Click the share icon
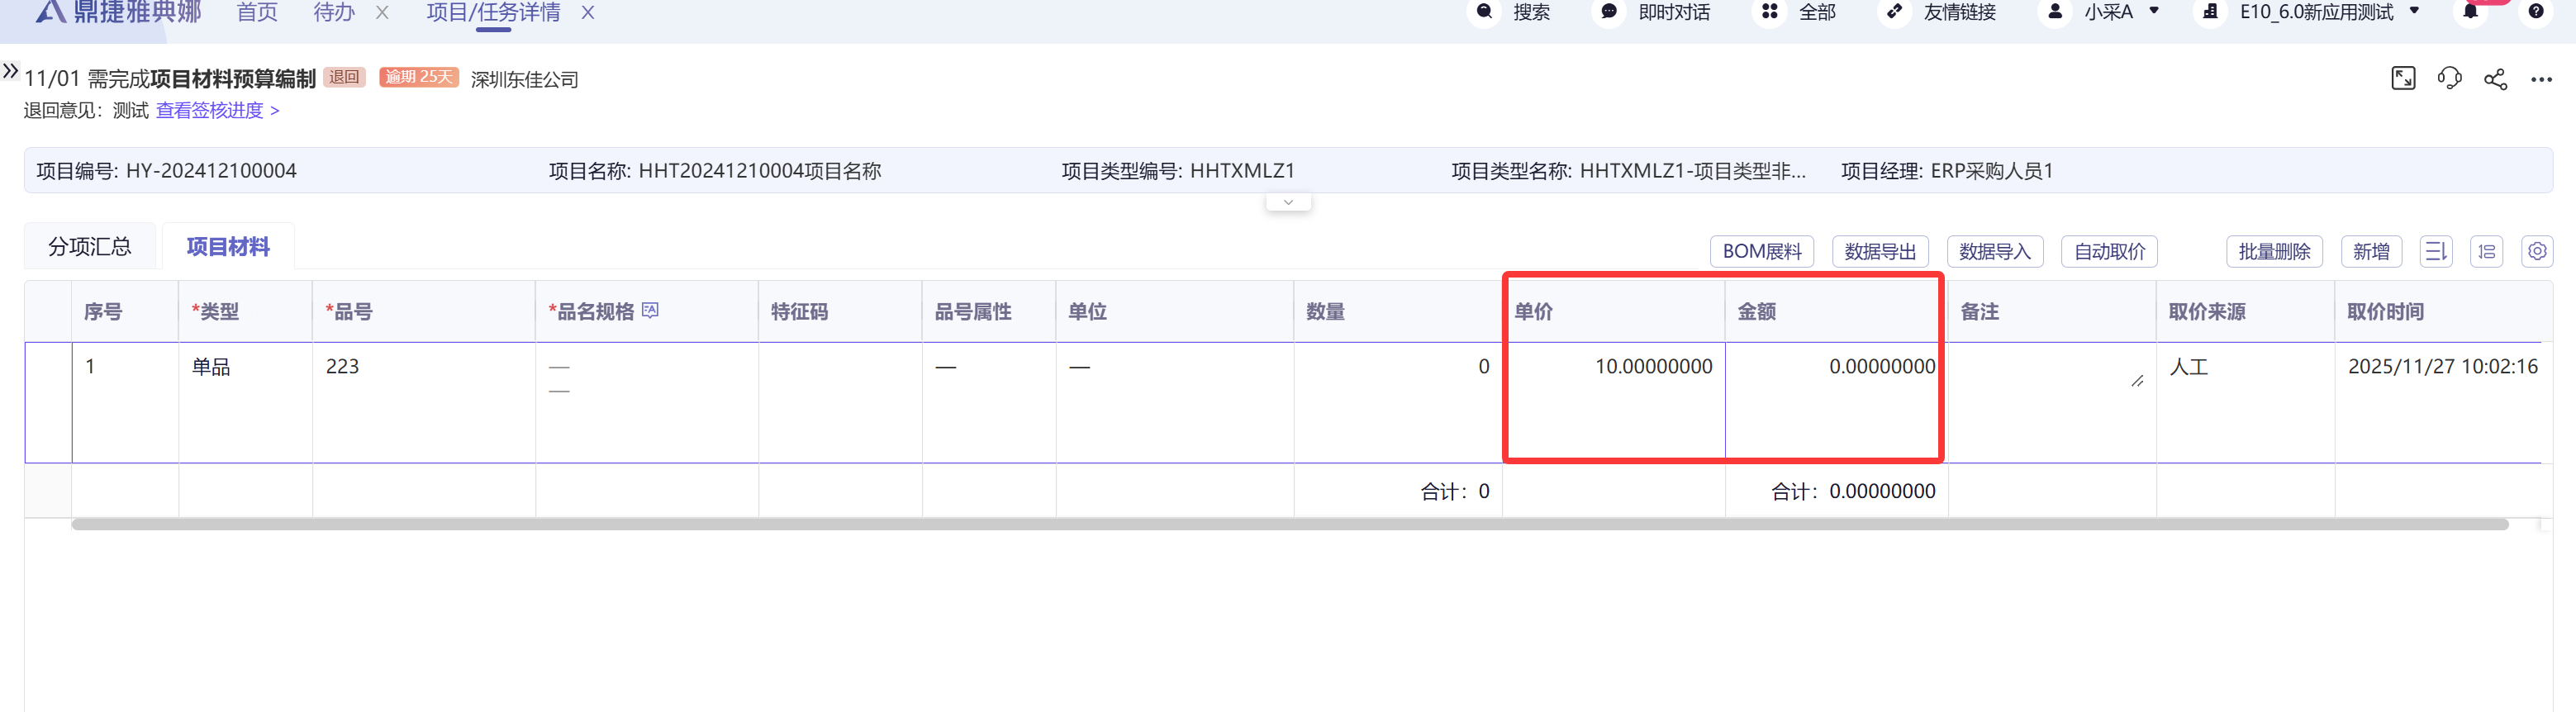This screenshot has width=2576, height=712. pos(2495,79)
